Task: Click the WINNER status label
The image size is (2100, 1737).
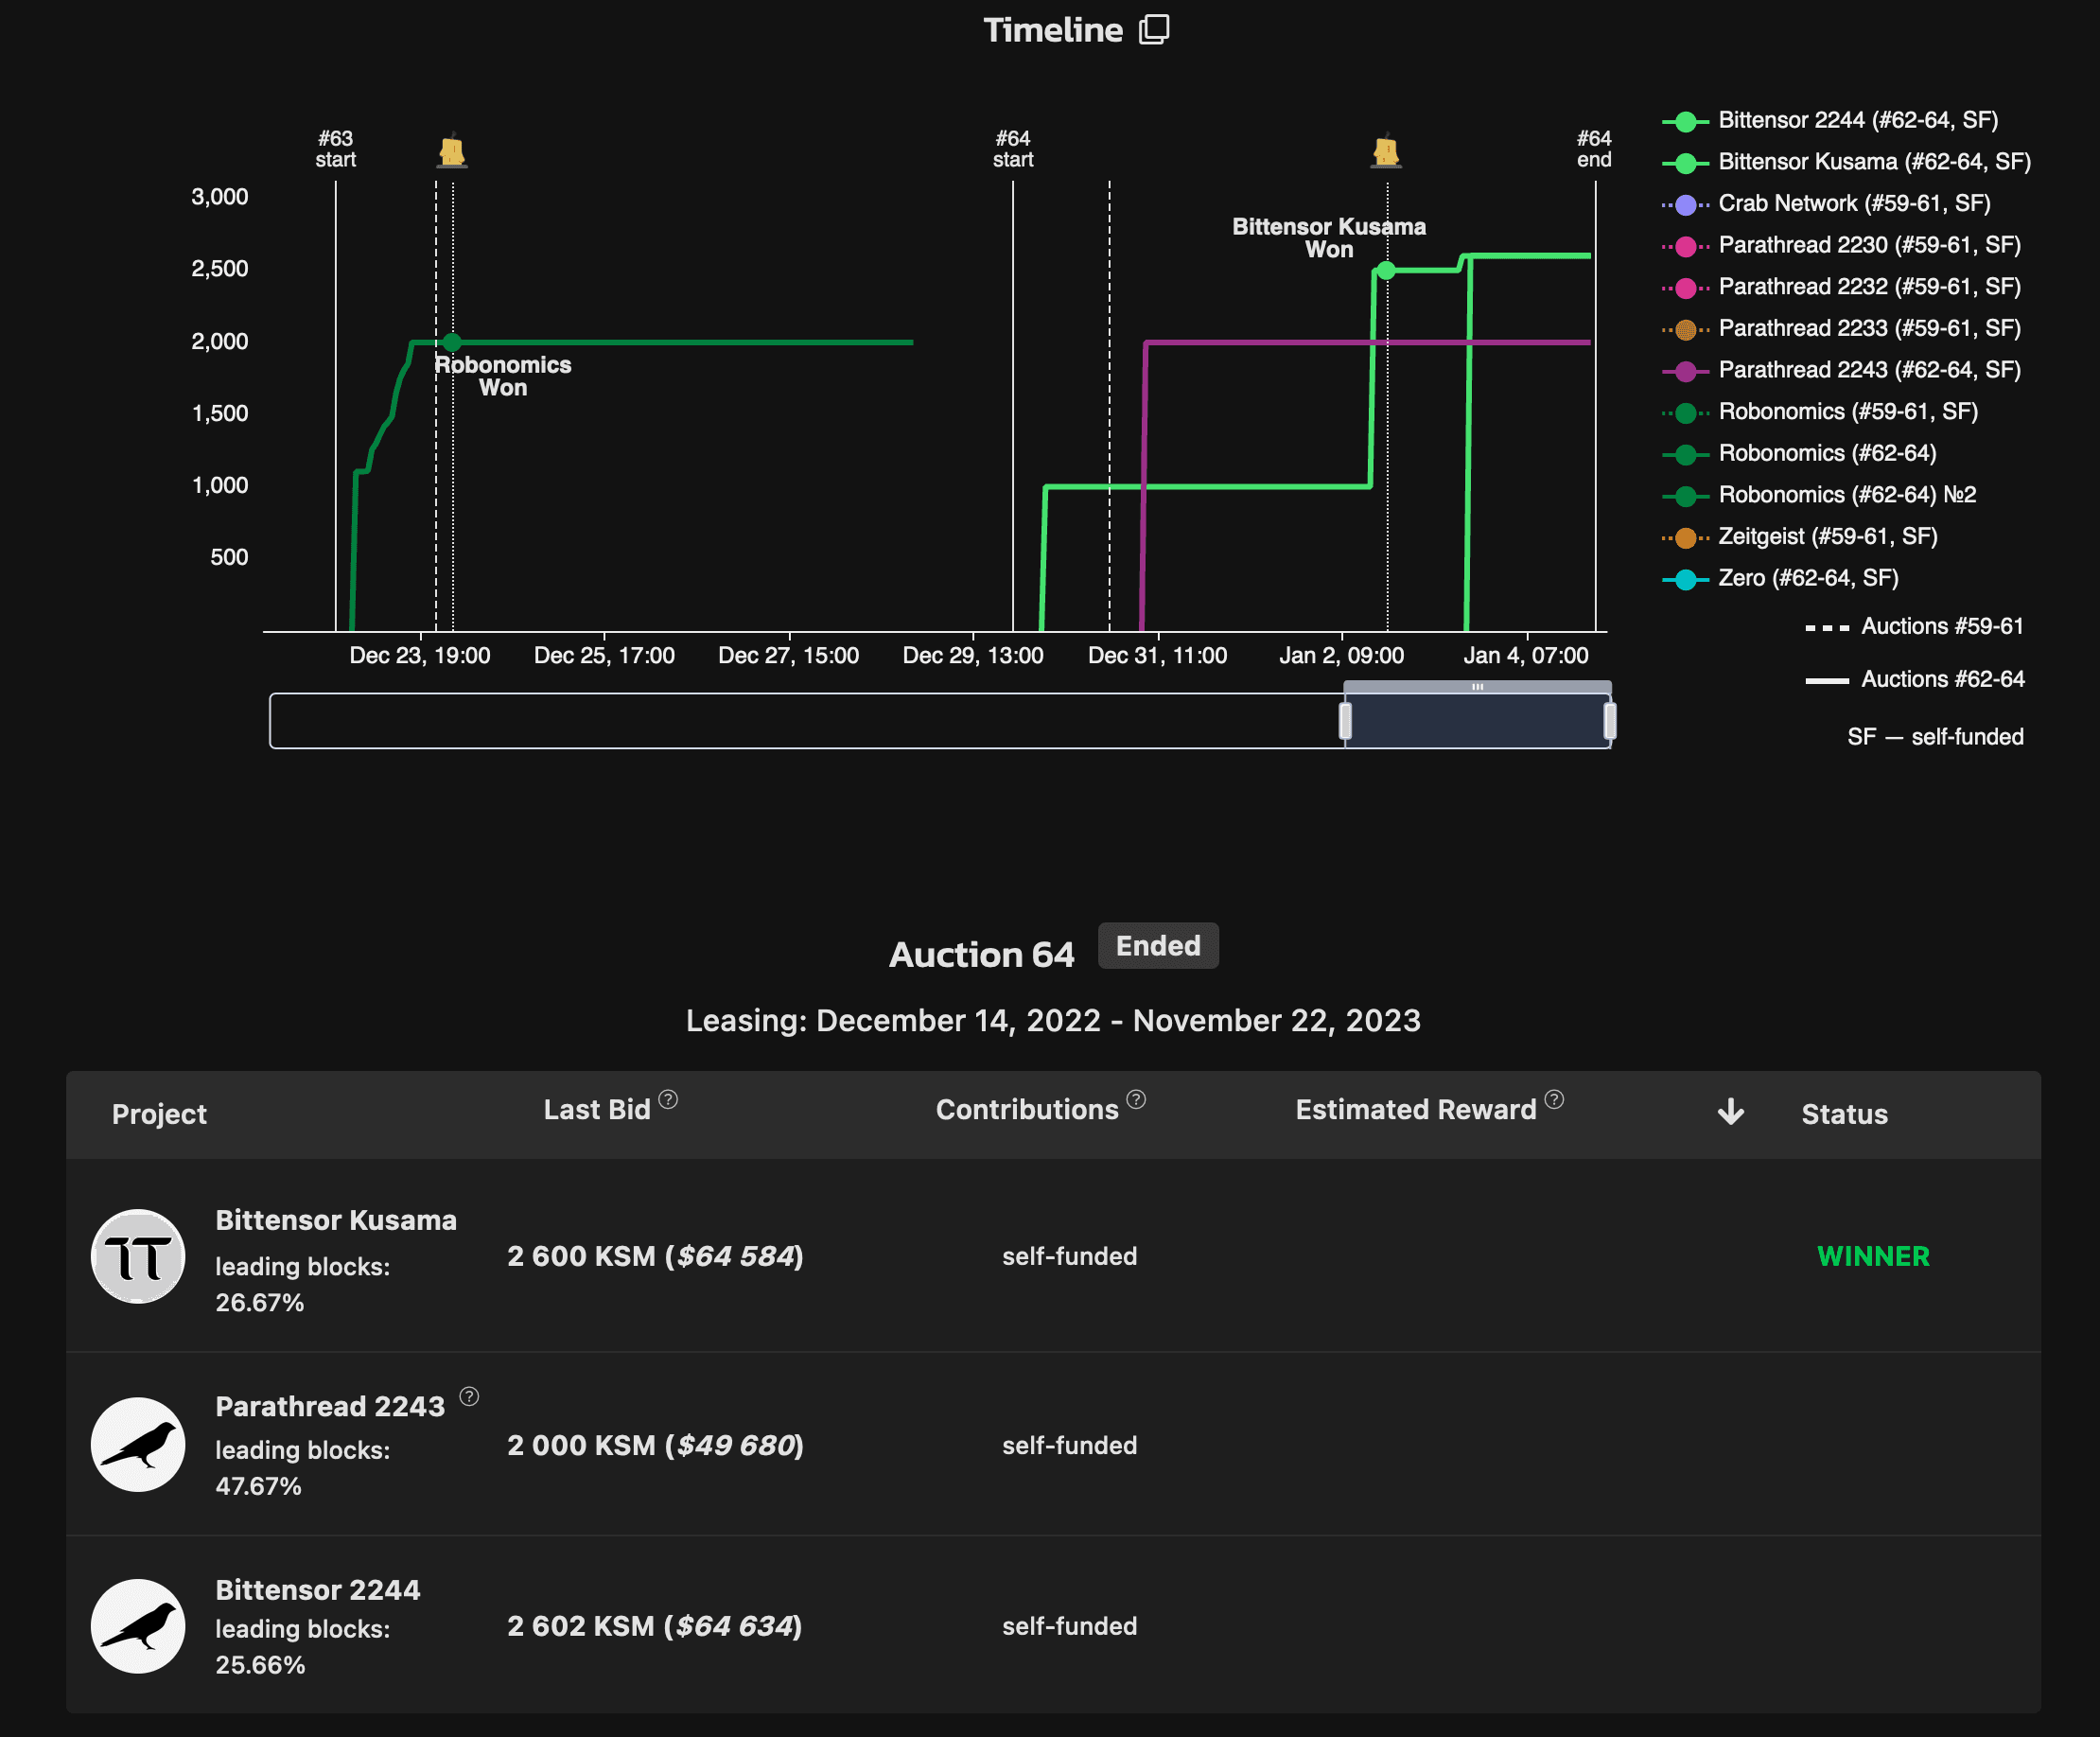Action: 1873,1257
